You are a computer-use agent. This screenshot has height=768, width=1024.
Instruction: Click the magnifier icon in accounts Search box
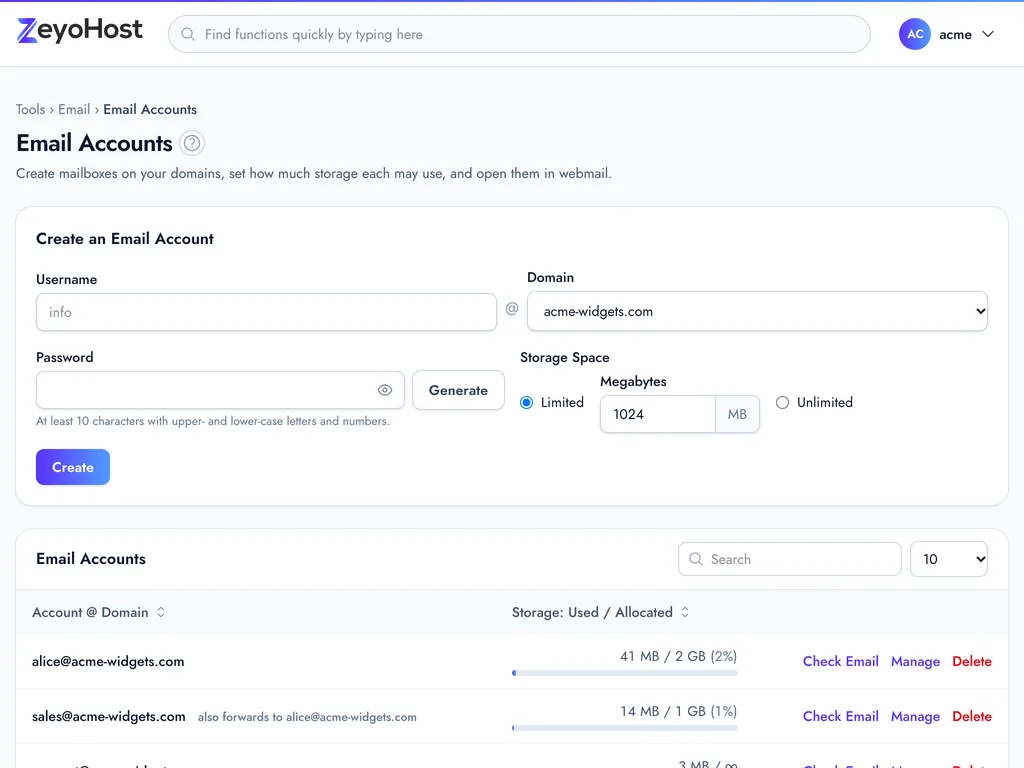696,559
